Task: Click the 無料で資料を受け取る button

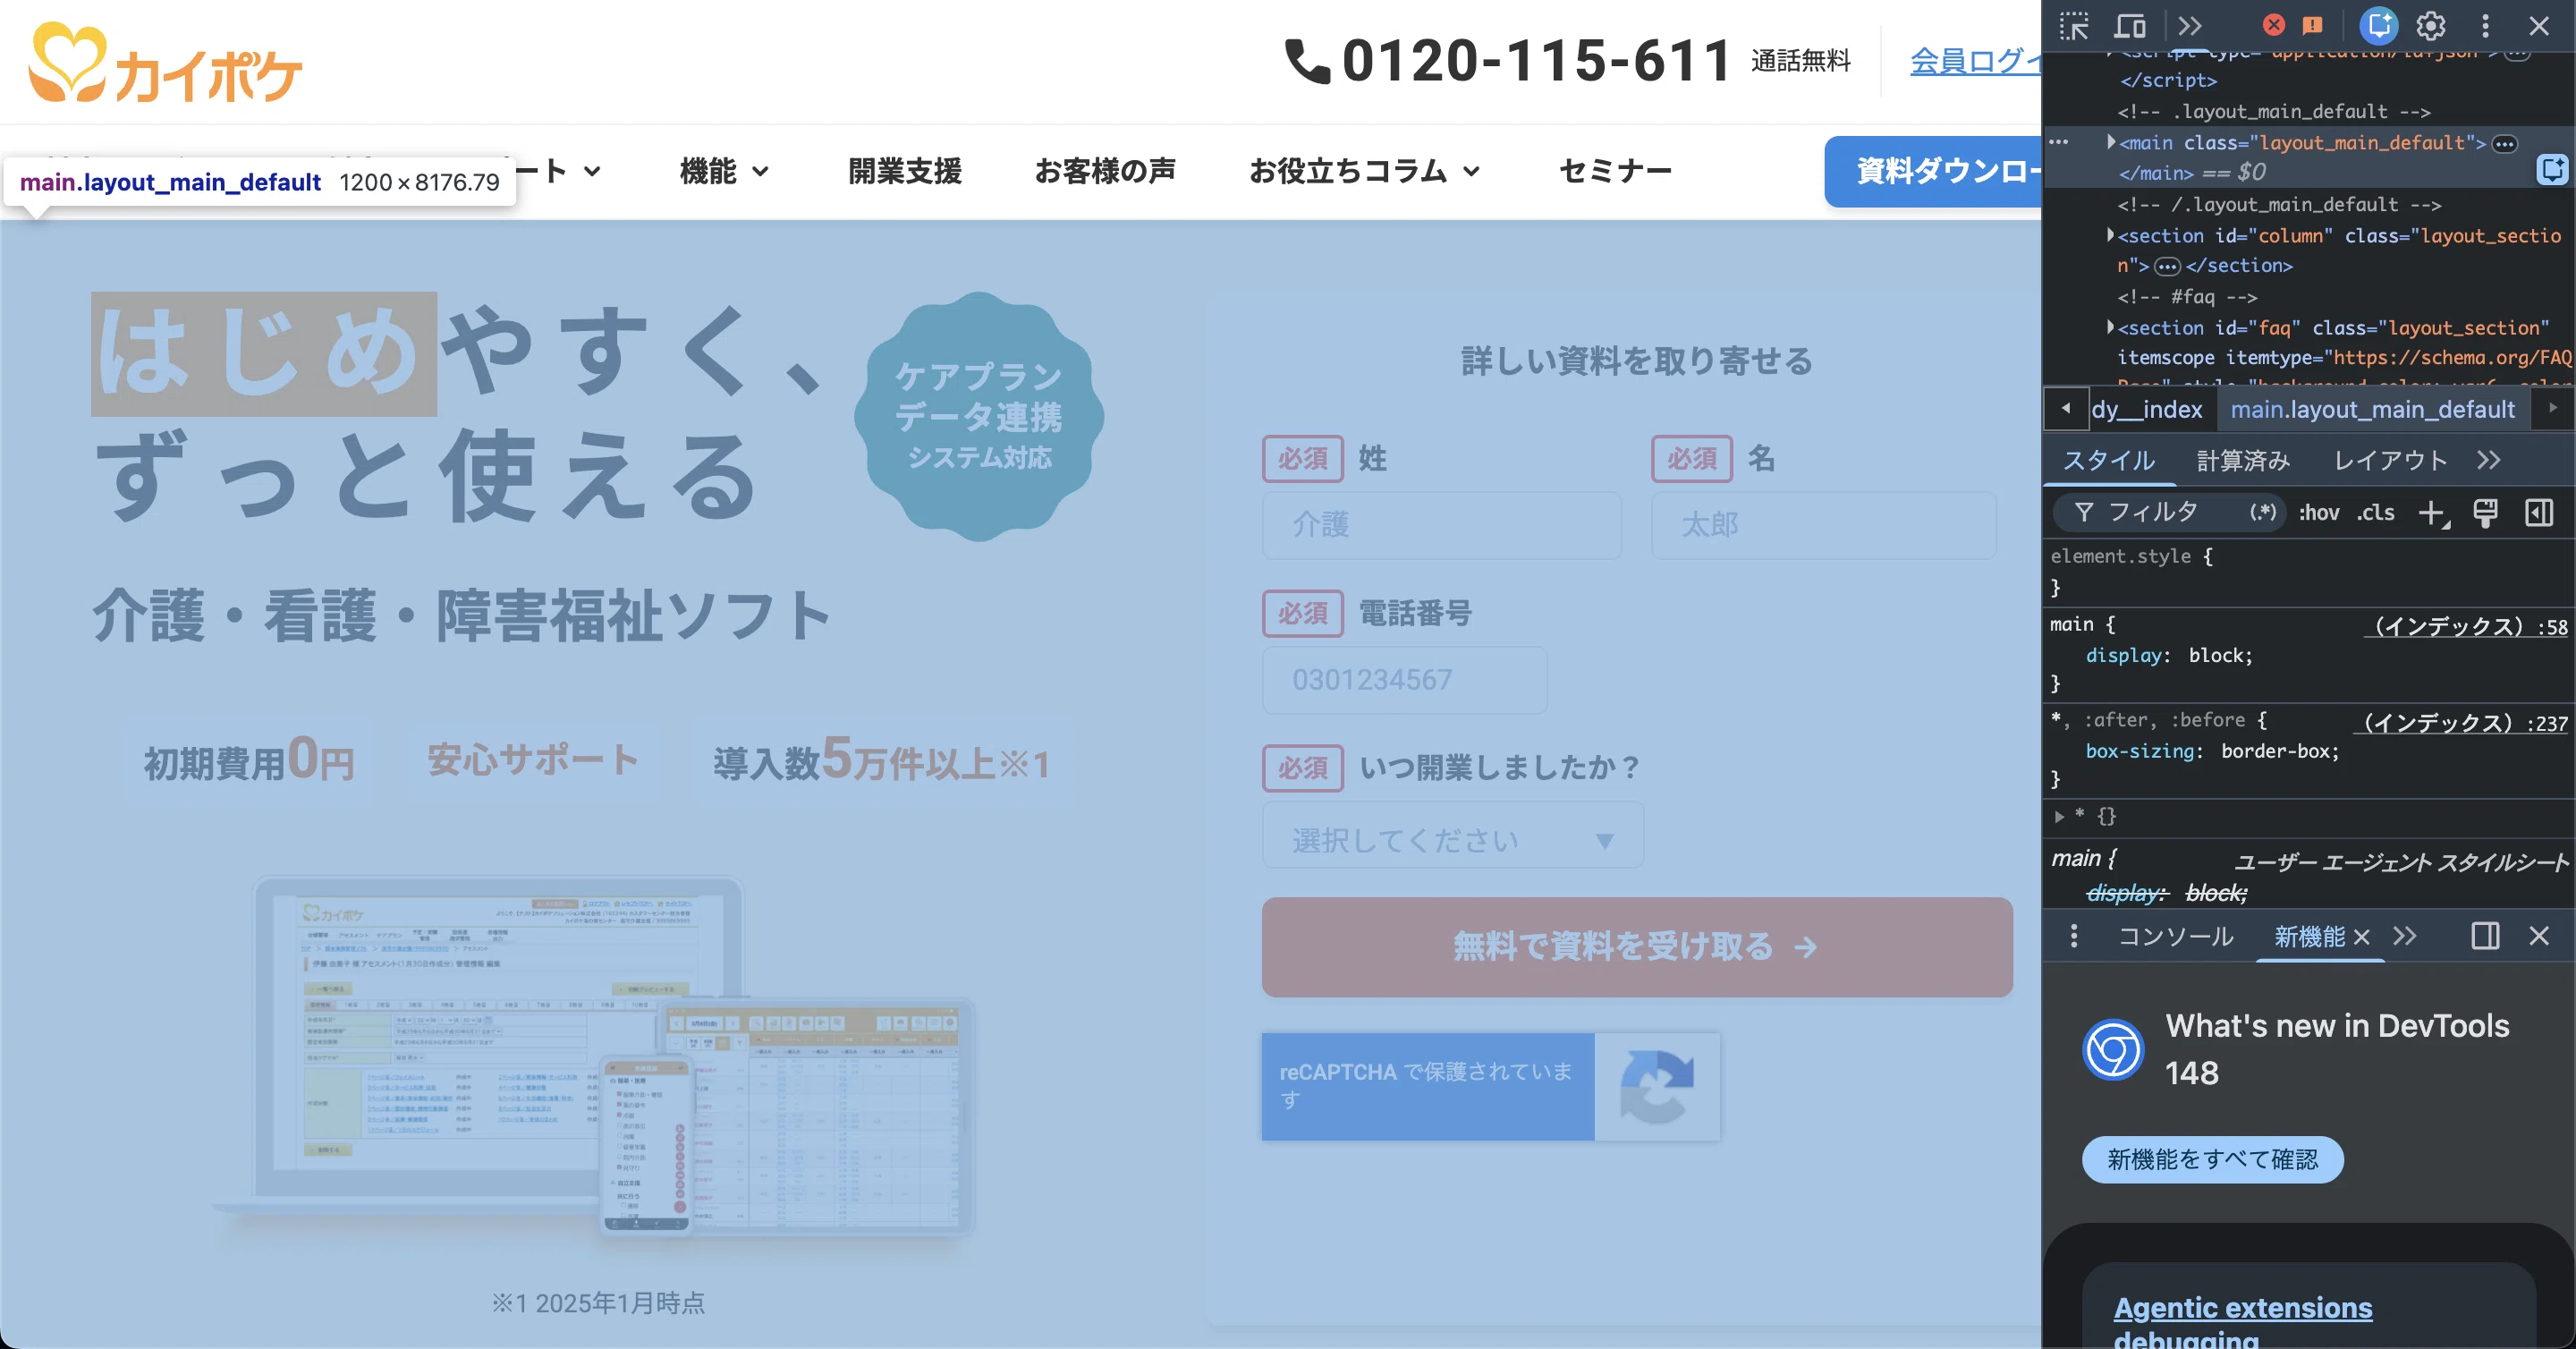Action: click(x=1636, y=946)
